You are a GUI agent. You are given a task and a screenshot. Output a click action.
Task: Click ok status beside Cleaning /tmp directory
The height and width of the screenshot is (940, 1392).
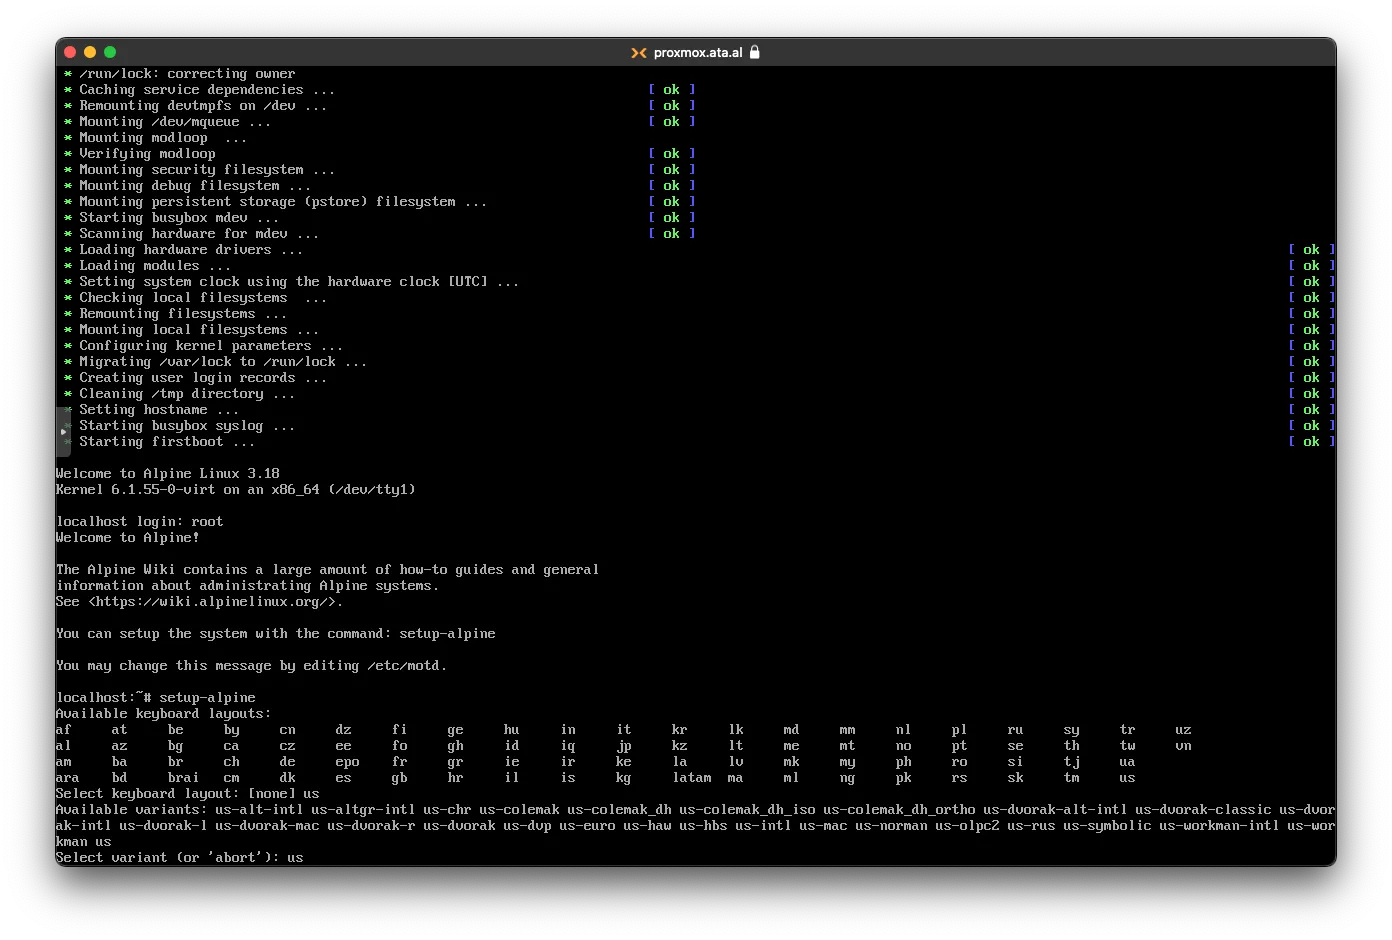tap(1312, 394)
